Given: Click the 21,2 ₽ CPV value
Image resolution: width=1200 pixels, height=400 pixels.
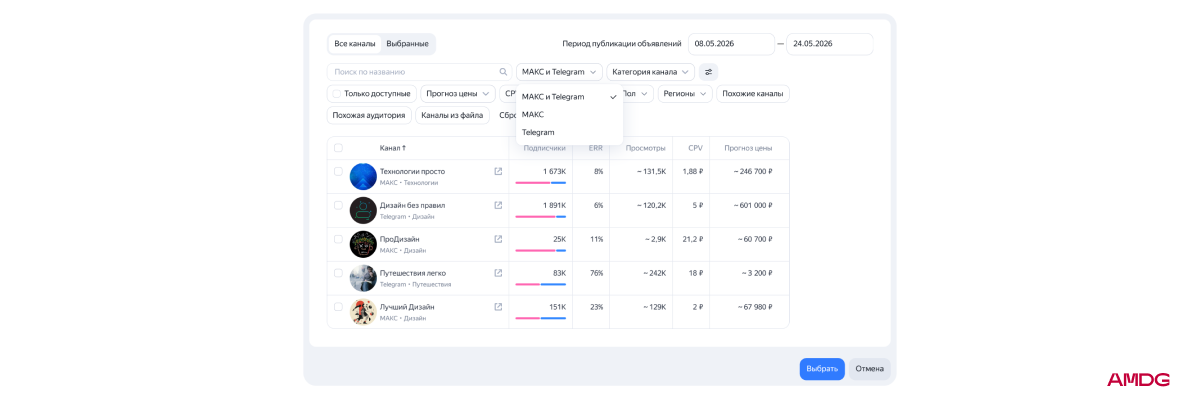Looking at the screenshot, I should pos(693,239).
